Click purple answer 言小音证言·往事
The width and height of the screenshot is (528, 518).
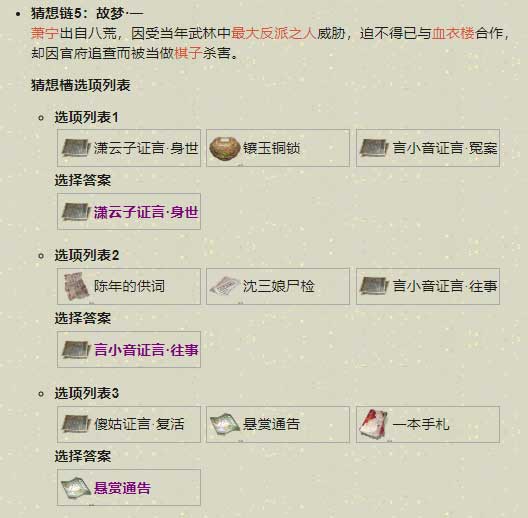pyautogui.click(x=146, y=350)
